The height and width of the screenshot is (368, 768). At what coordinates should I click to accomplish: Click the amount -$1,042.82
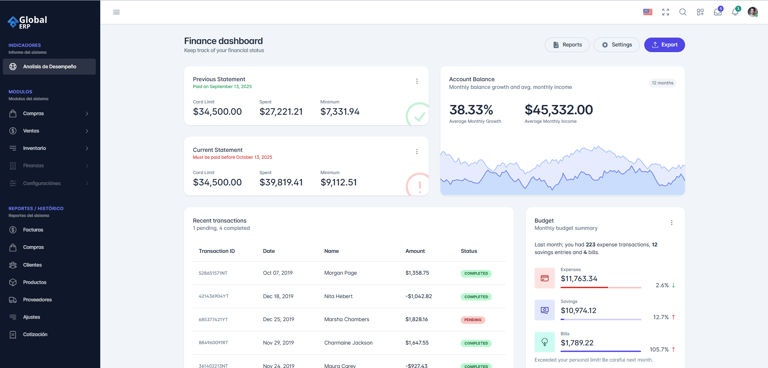418,296
